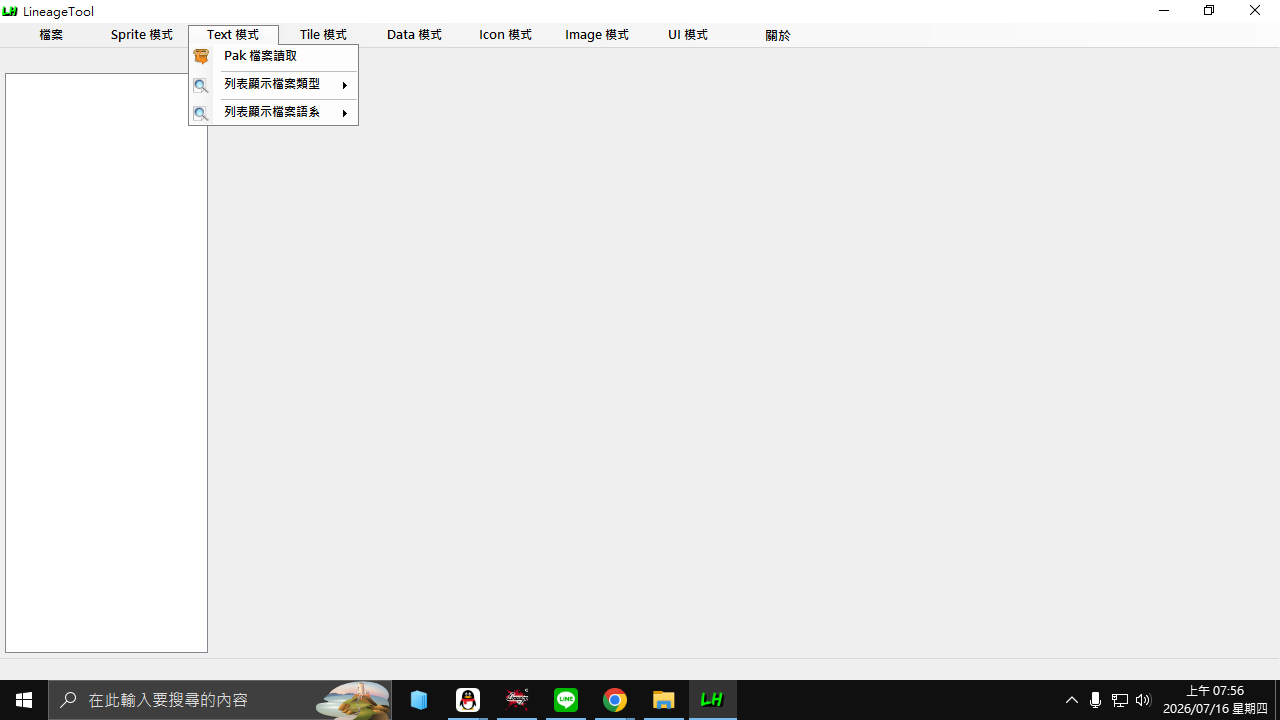The image size is (1280, 720).
Task: Open Google Chrome from the taskbar
Action: tap(615, 700)
